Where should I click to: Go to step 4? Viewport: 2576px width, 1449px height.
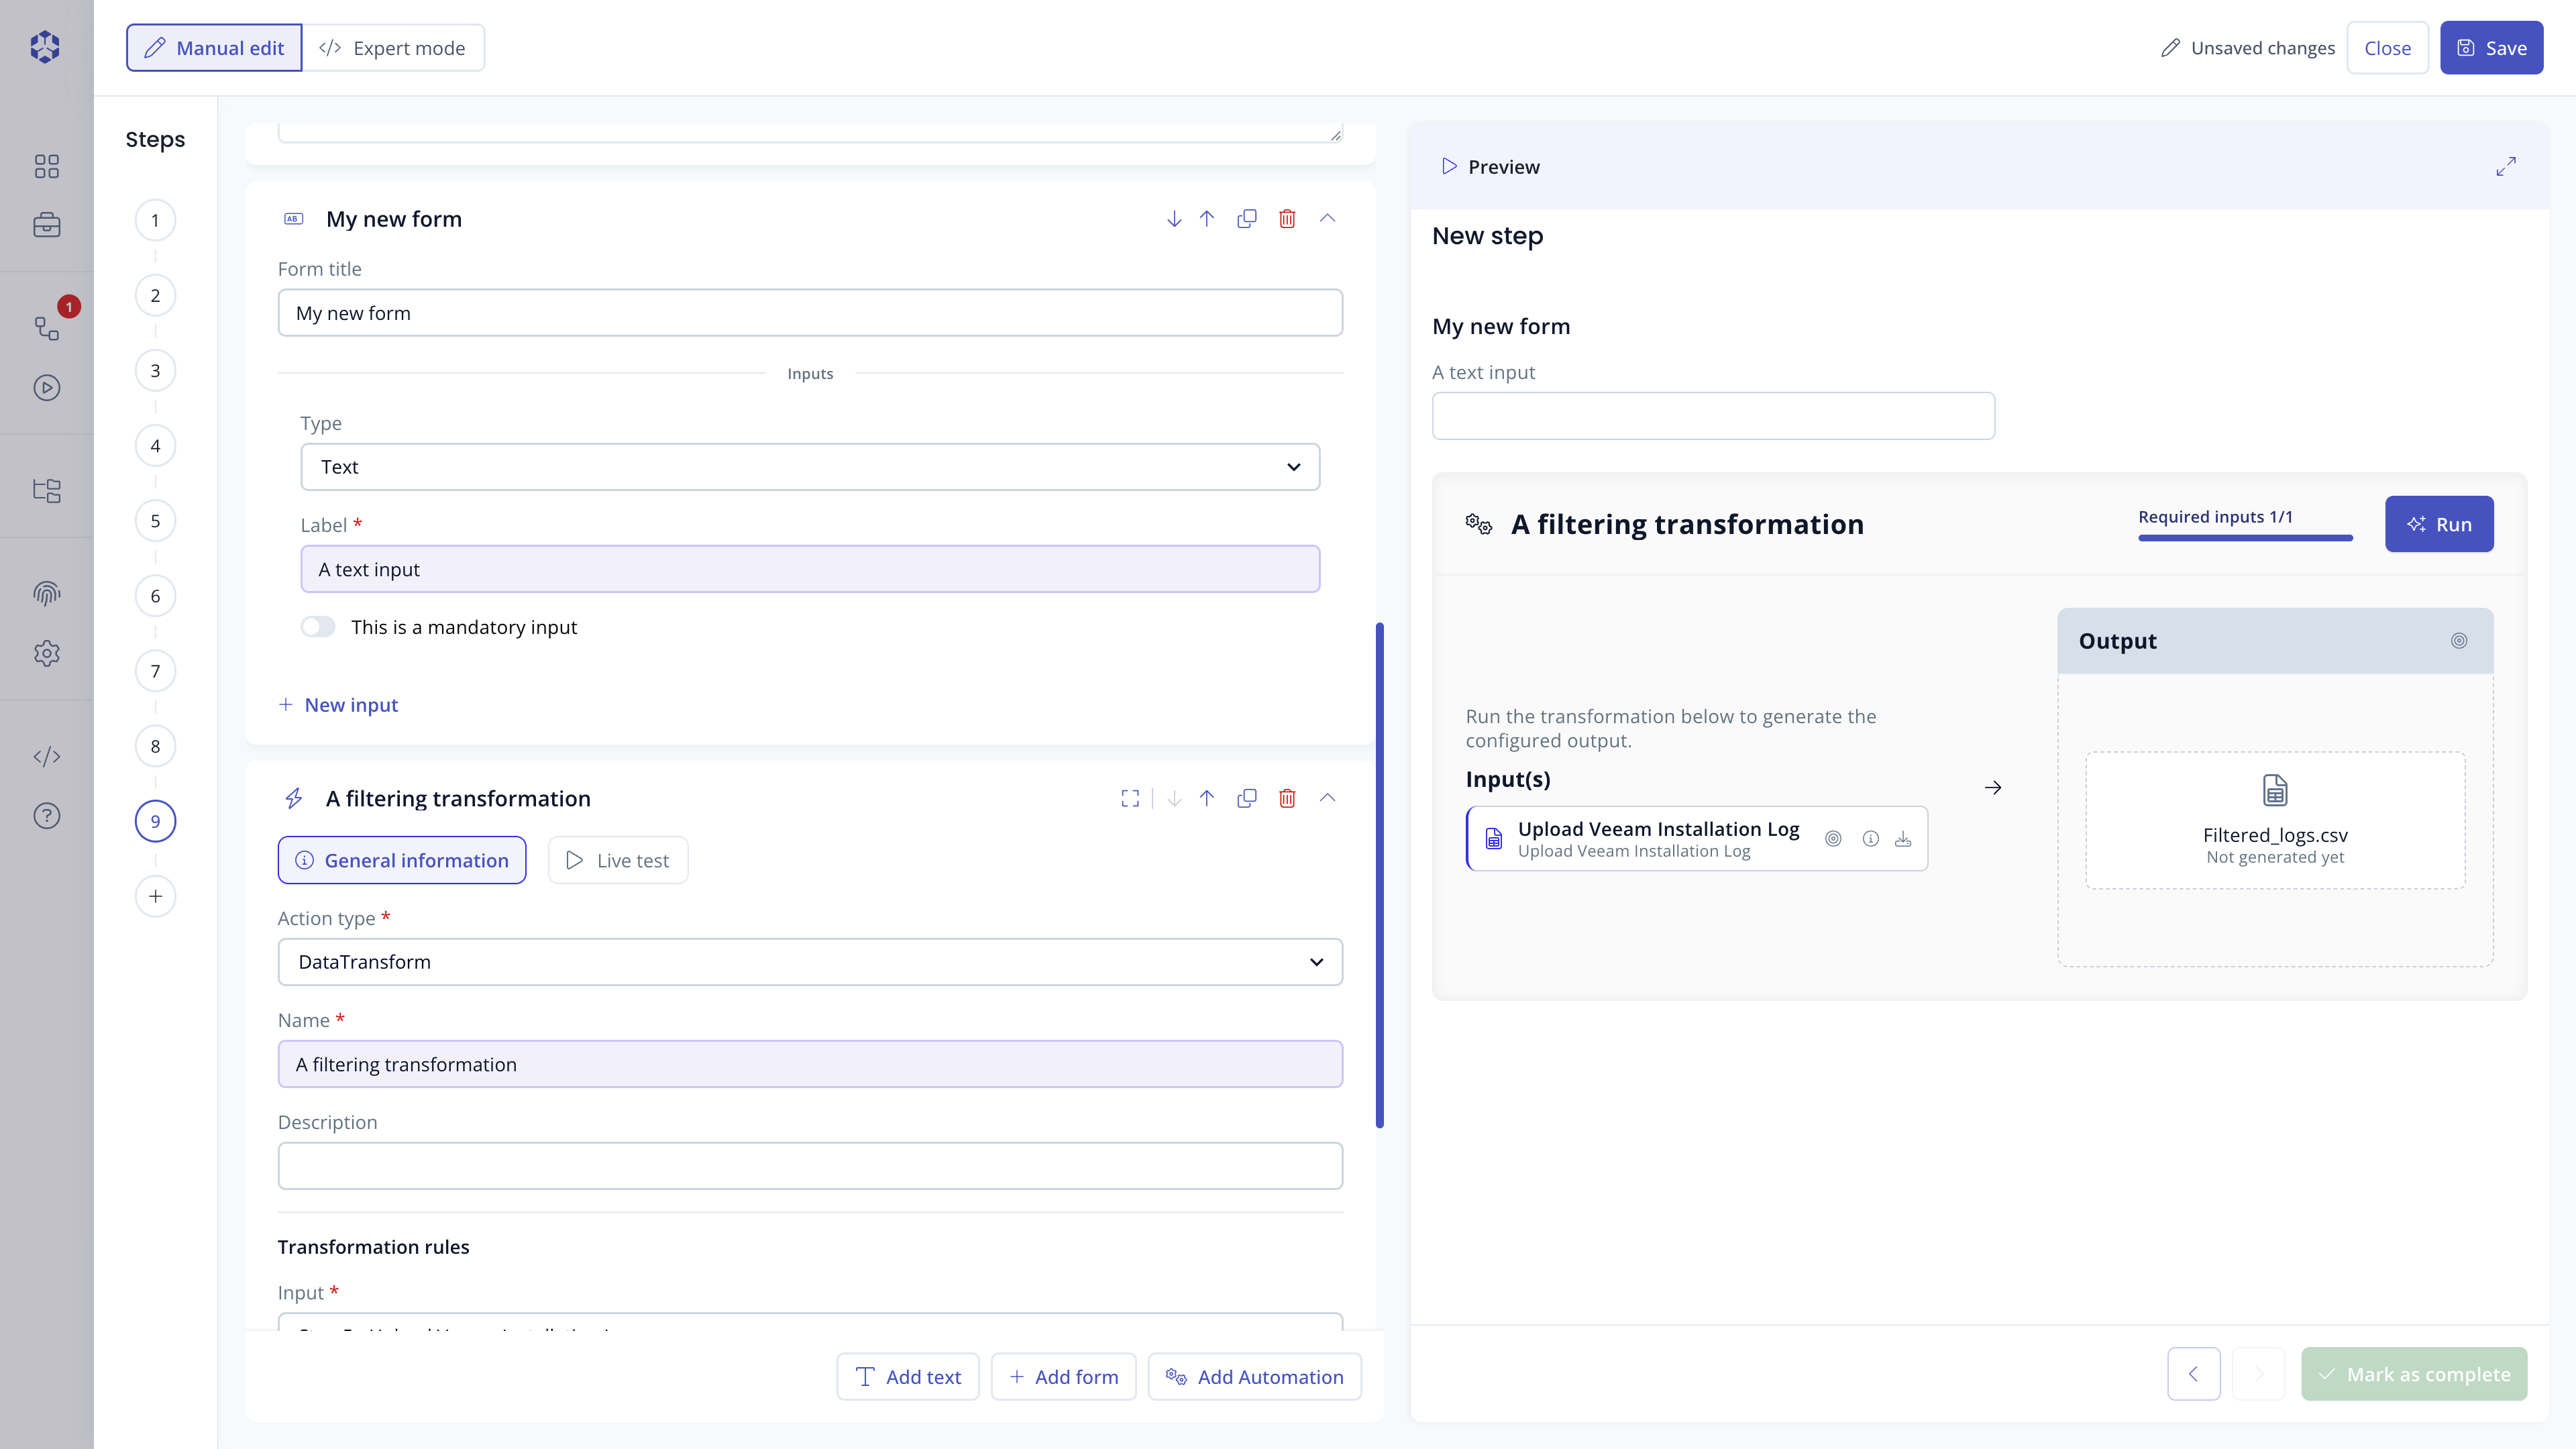click(x=155, y=446)
